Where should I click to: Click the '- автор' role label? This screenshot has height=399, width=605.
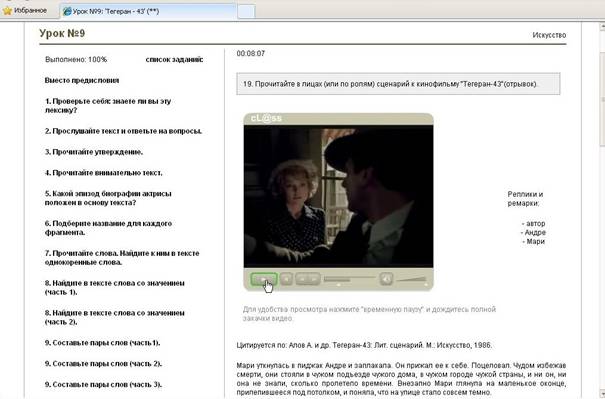coord(533,223)
